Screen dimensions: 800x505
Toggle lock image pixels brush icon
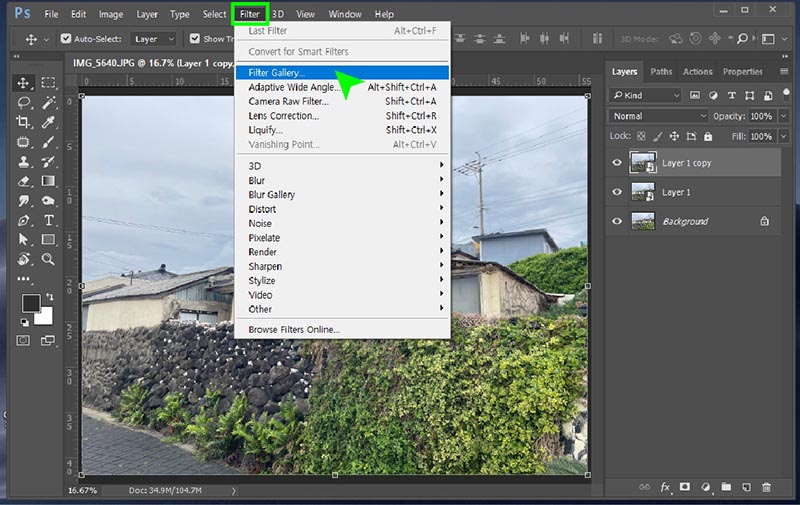tap(658, 136)
